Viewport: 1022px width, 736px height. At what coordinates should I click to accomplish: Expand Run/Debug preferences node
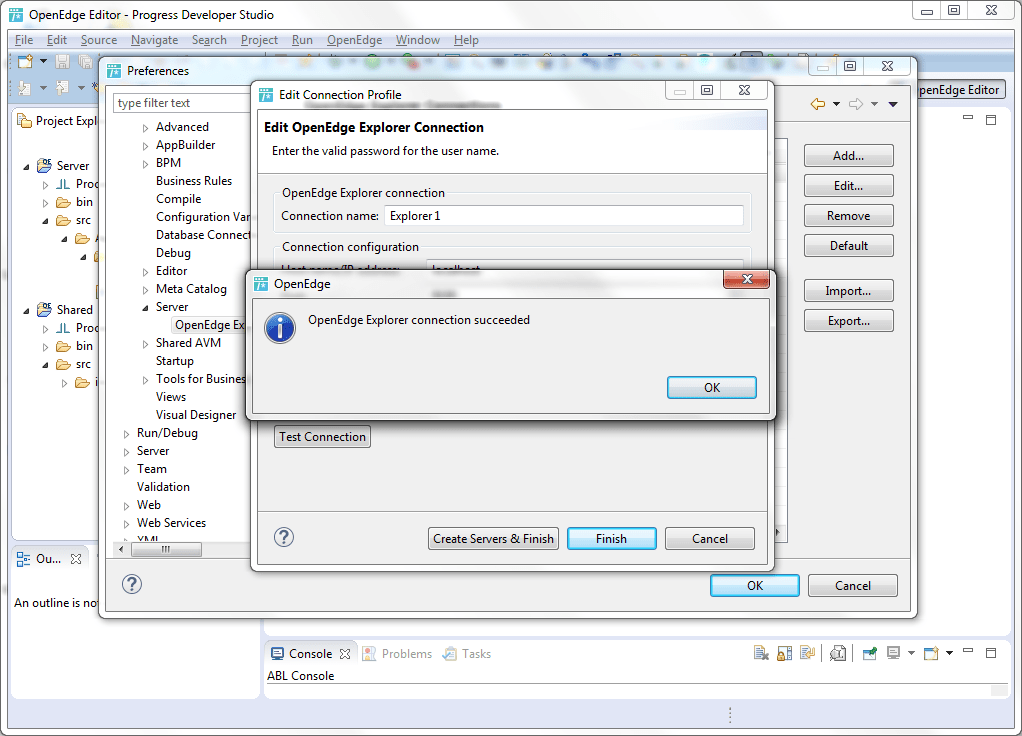(x=126, y=434)
